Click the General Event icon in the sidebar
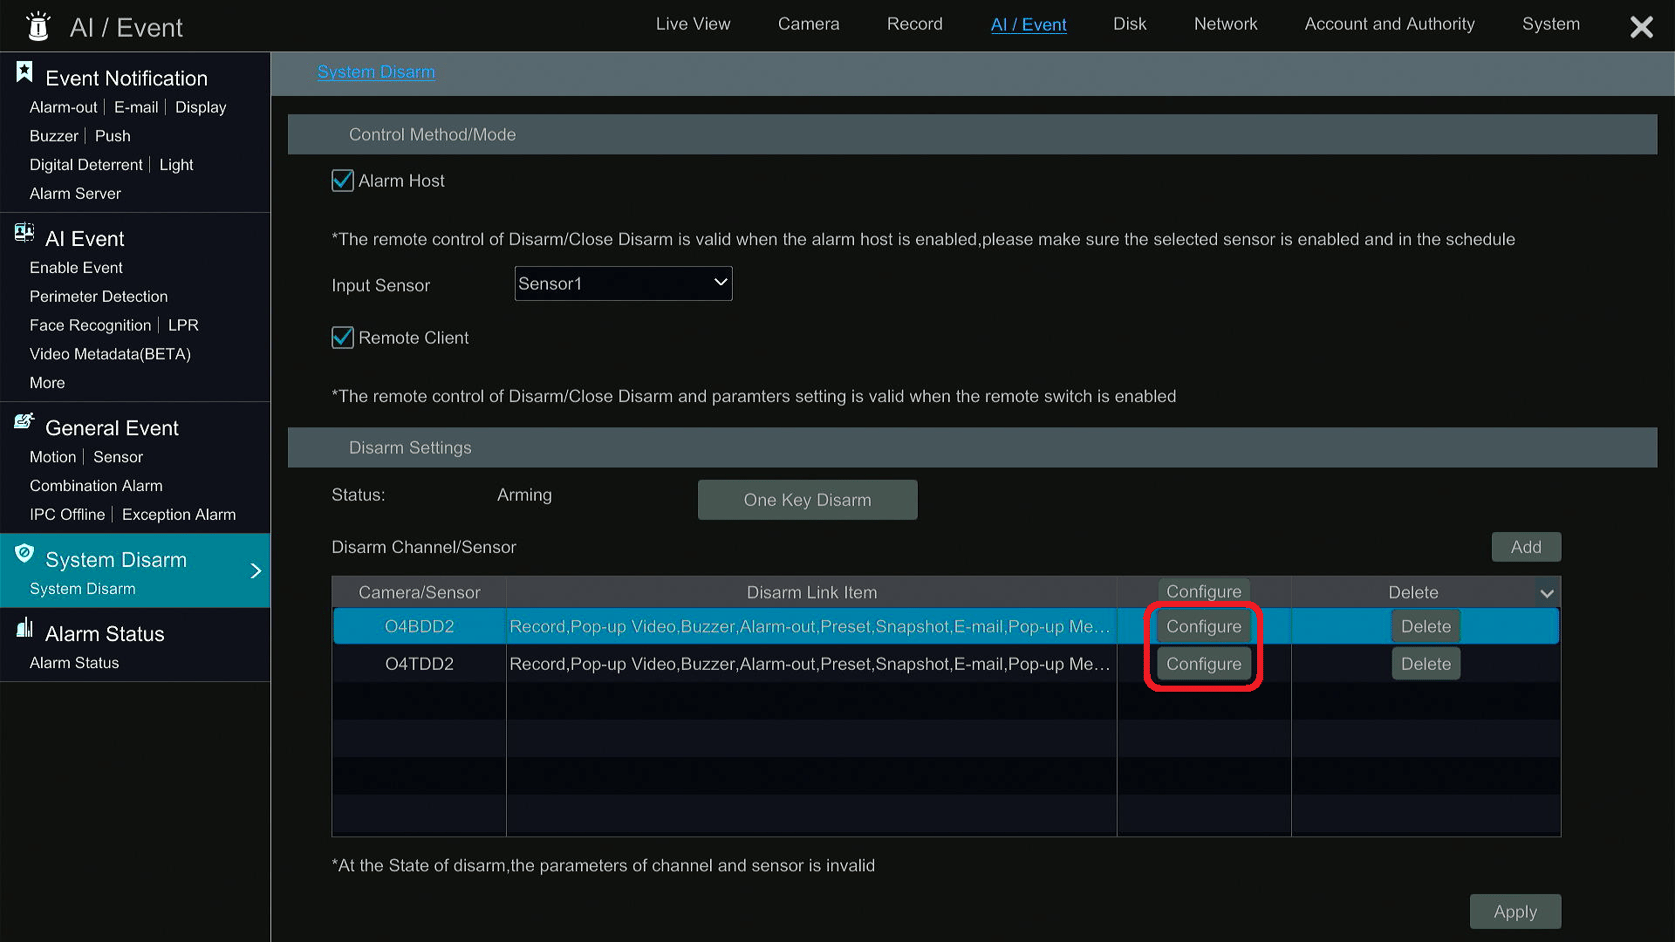The height and width of the screenshot is (942, 1675). pos(23,421)
